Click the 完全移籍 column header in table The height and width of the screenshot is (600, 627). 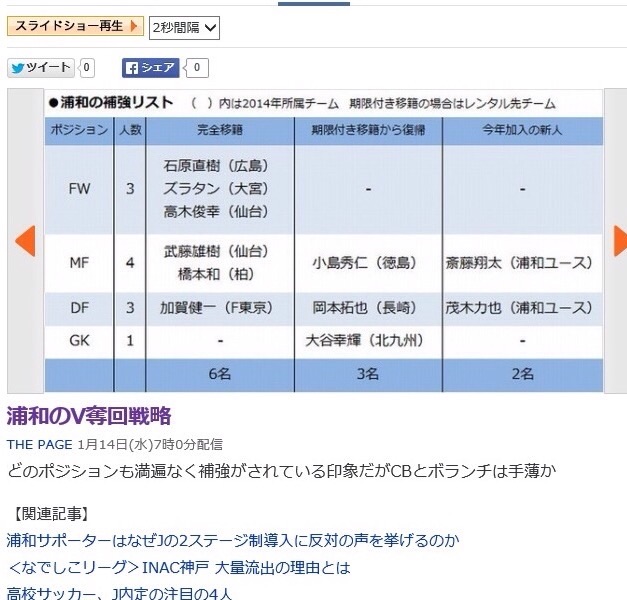click(x=221, y=131)
